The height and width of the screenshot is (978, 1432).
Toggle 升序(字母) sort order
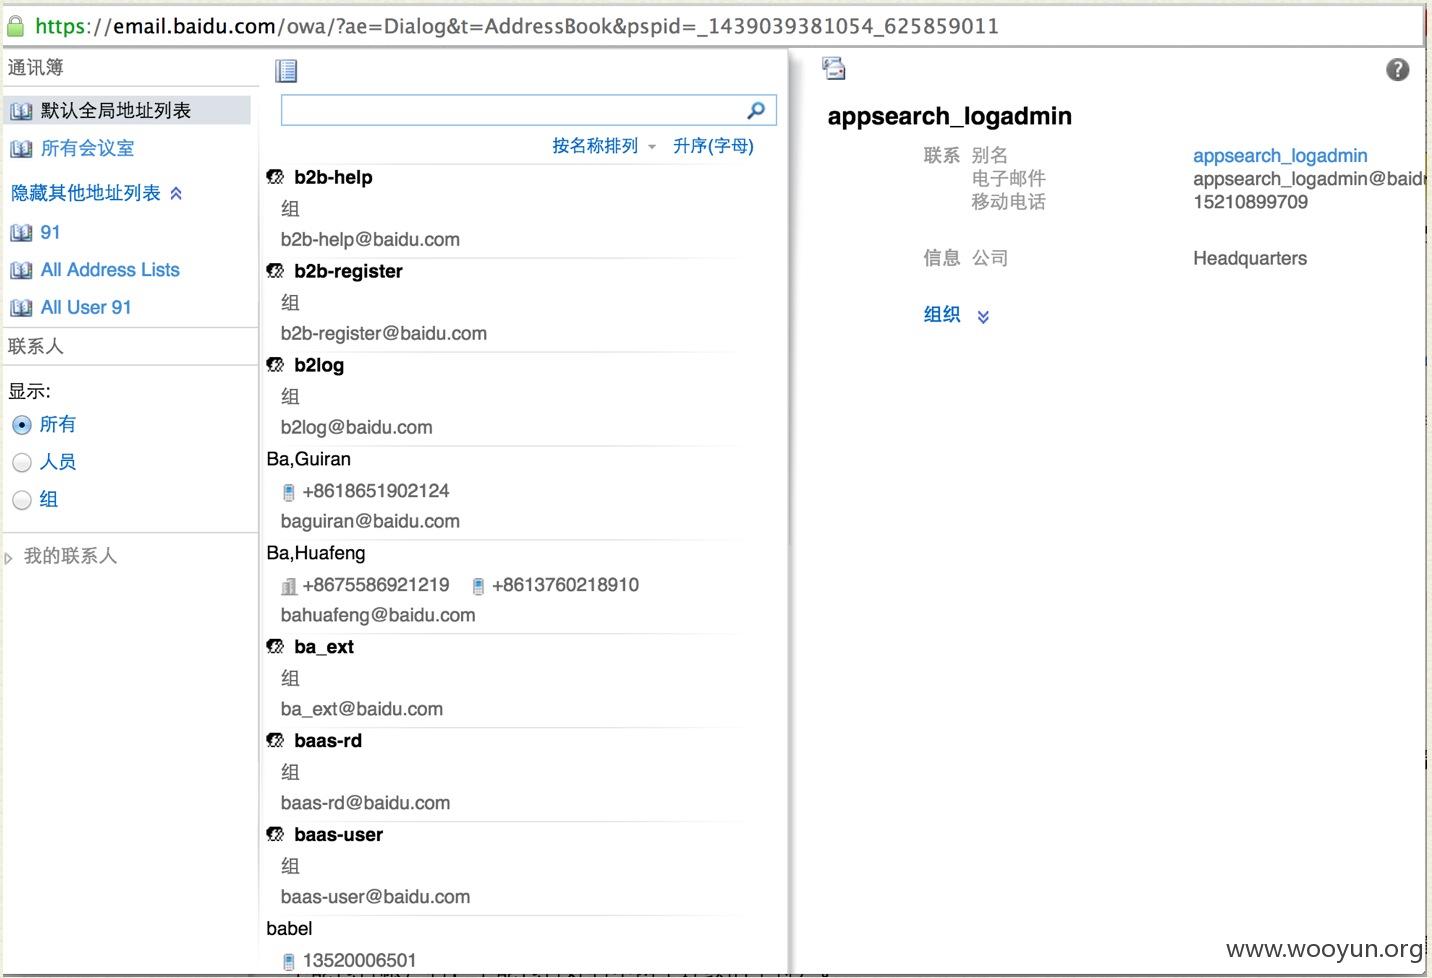pos(713,146)
